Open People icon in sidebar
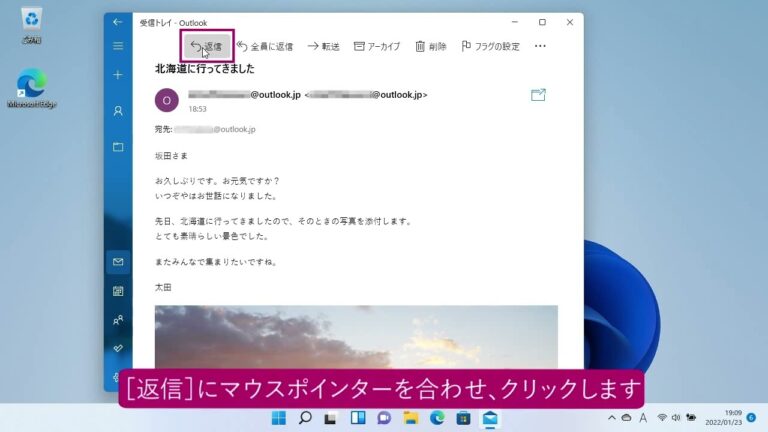The height and width of the screenshot is (432, 768). (x=118, y=320)
